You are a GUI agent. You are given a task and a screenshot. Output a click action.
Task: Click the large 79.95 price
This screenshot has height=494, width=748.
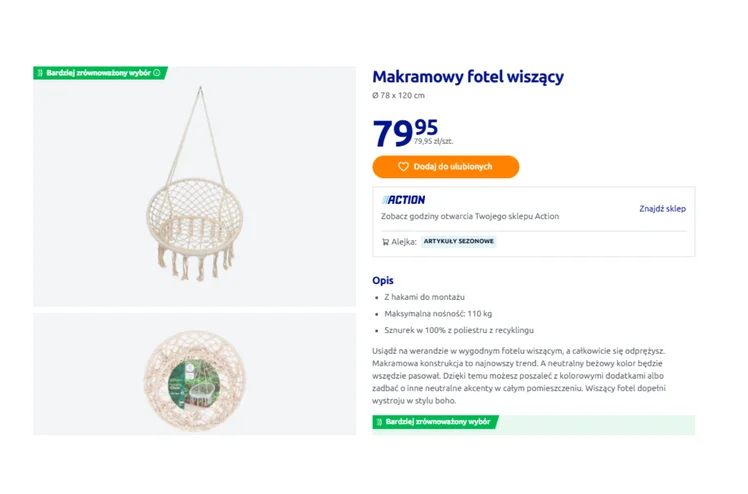tap(405, 133)
